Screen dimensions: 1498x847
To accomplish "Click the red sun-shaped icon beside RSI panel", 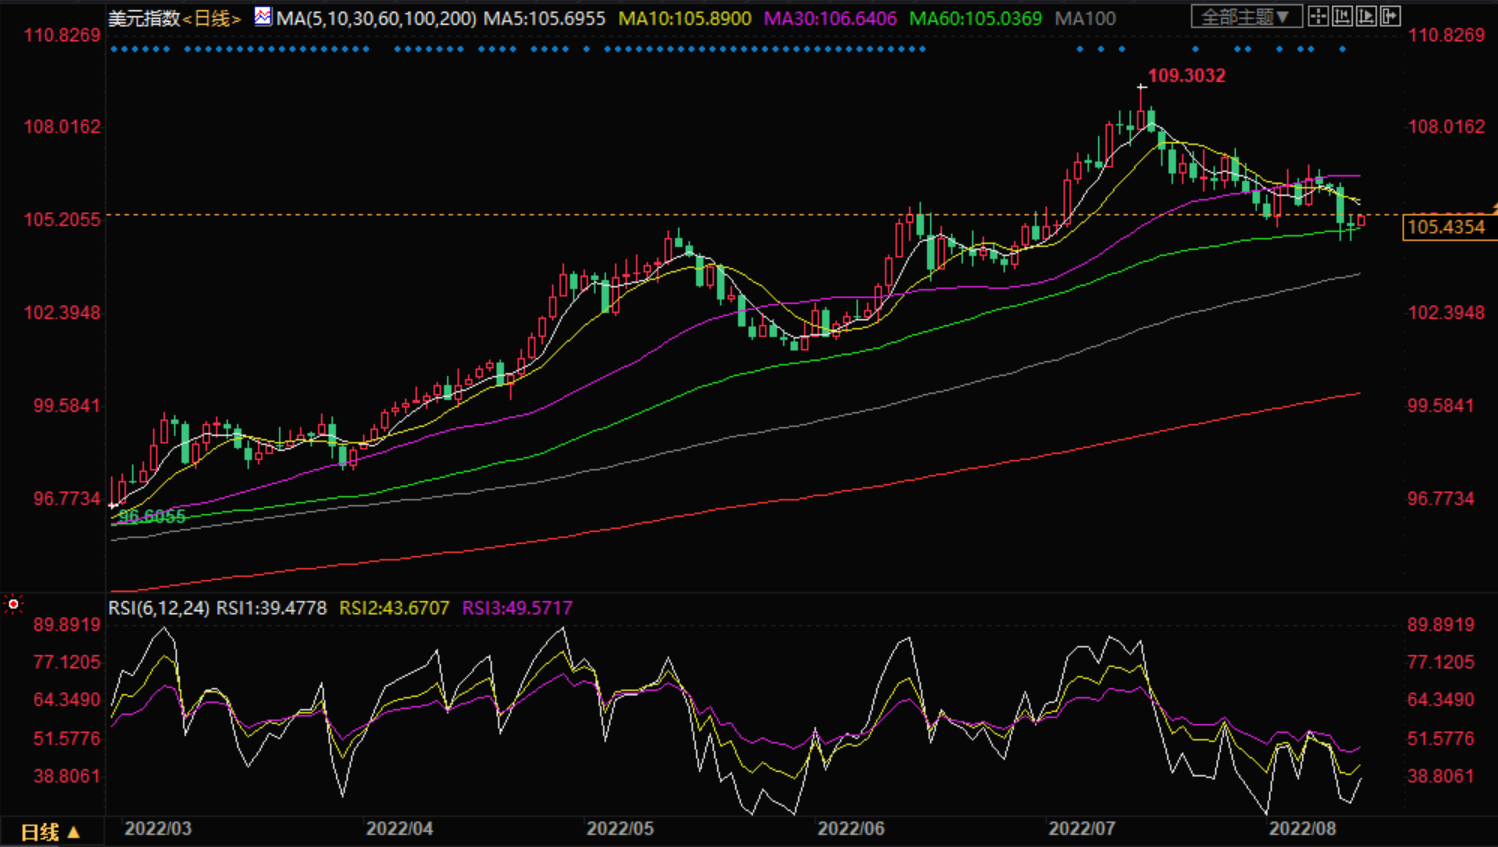I will coord(13,604).
